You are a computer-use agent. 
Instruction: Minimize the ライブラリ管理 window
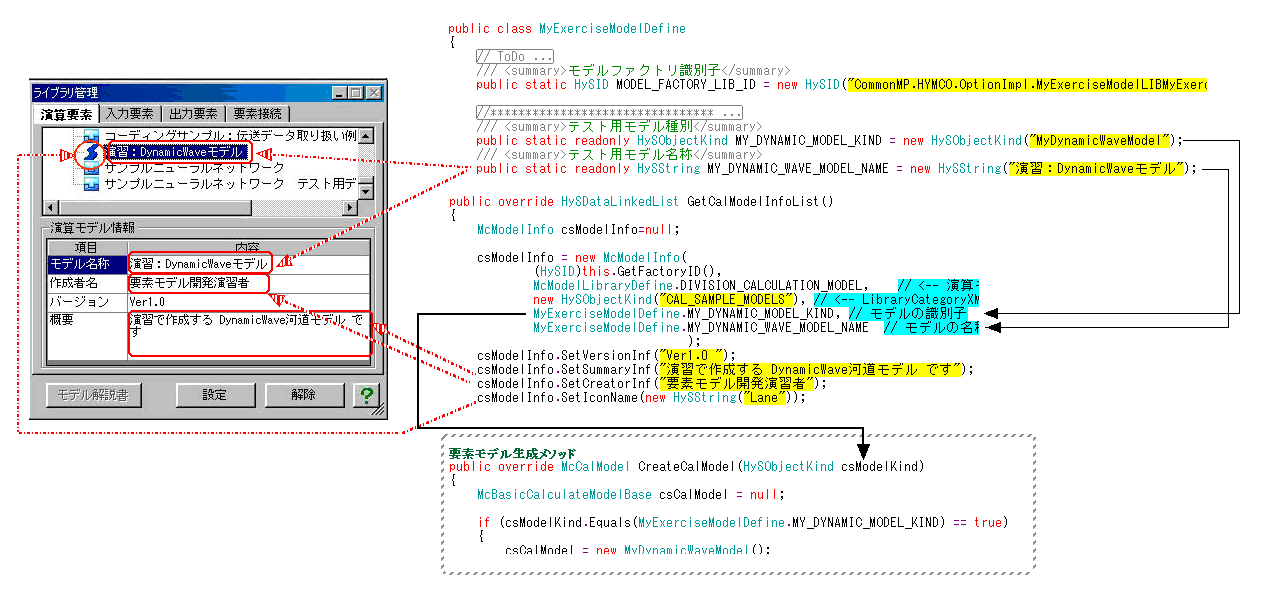pyautogui.click(x=339, y=92)
